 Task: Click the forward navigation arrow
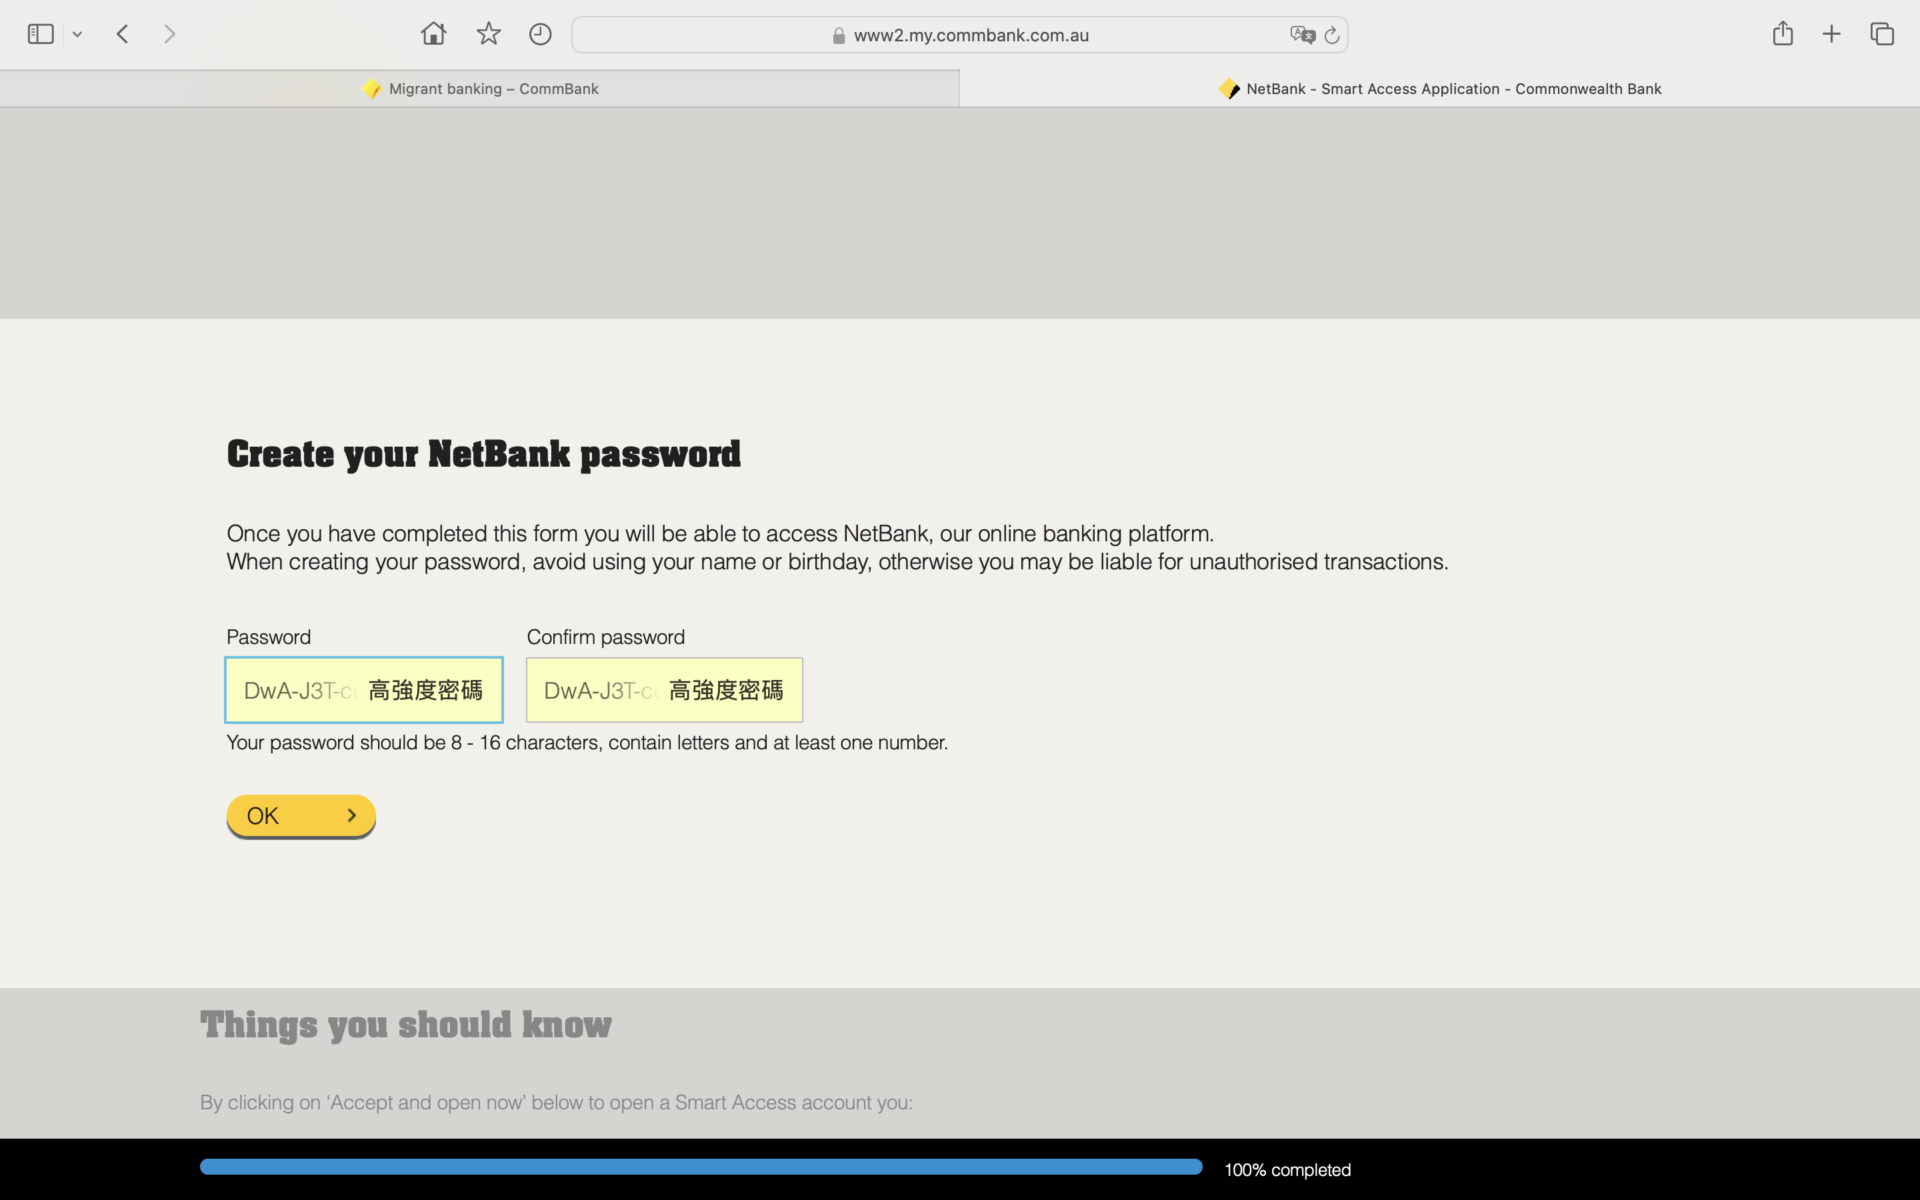(169, 34)
